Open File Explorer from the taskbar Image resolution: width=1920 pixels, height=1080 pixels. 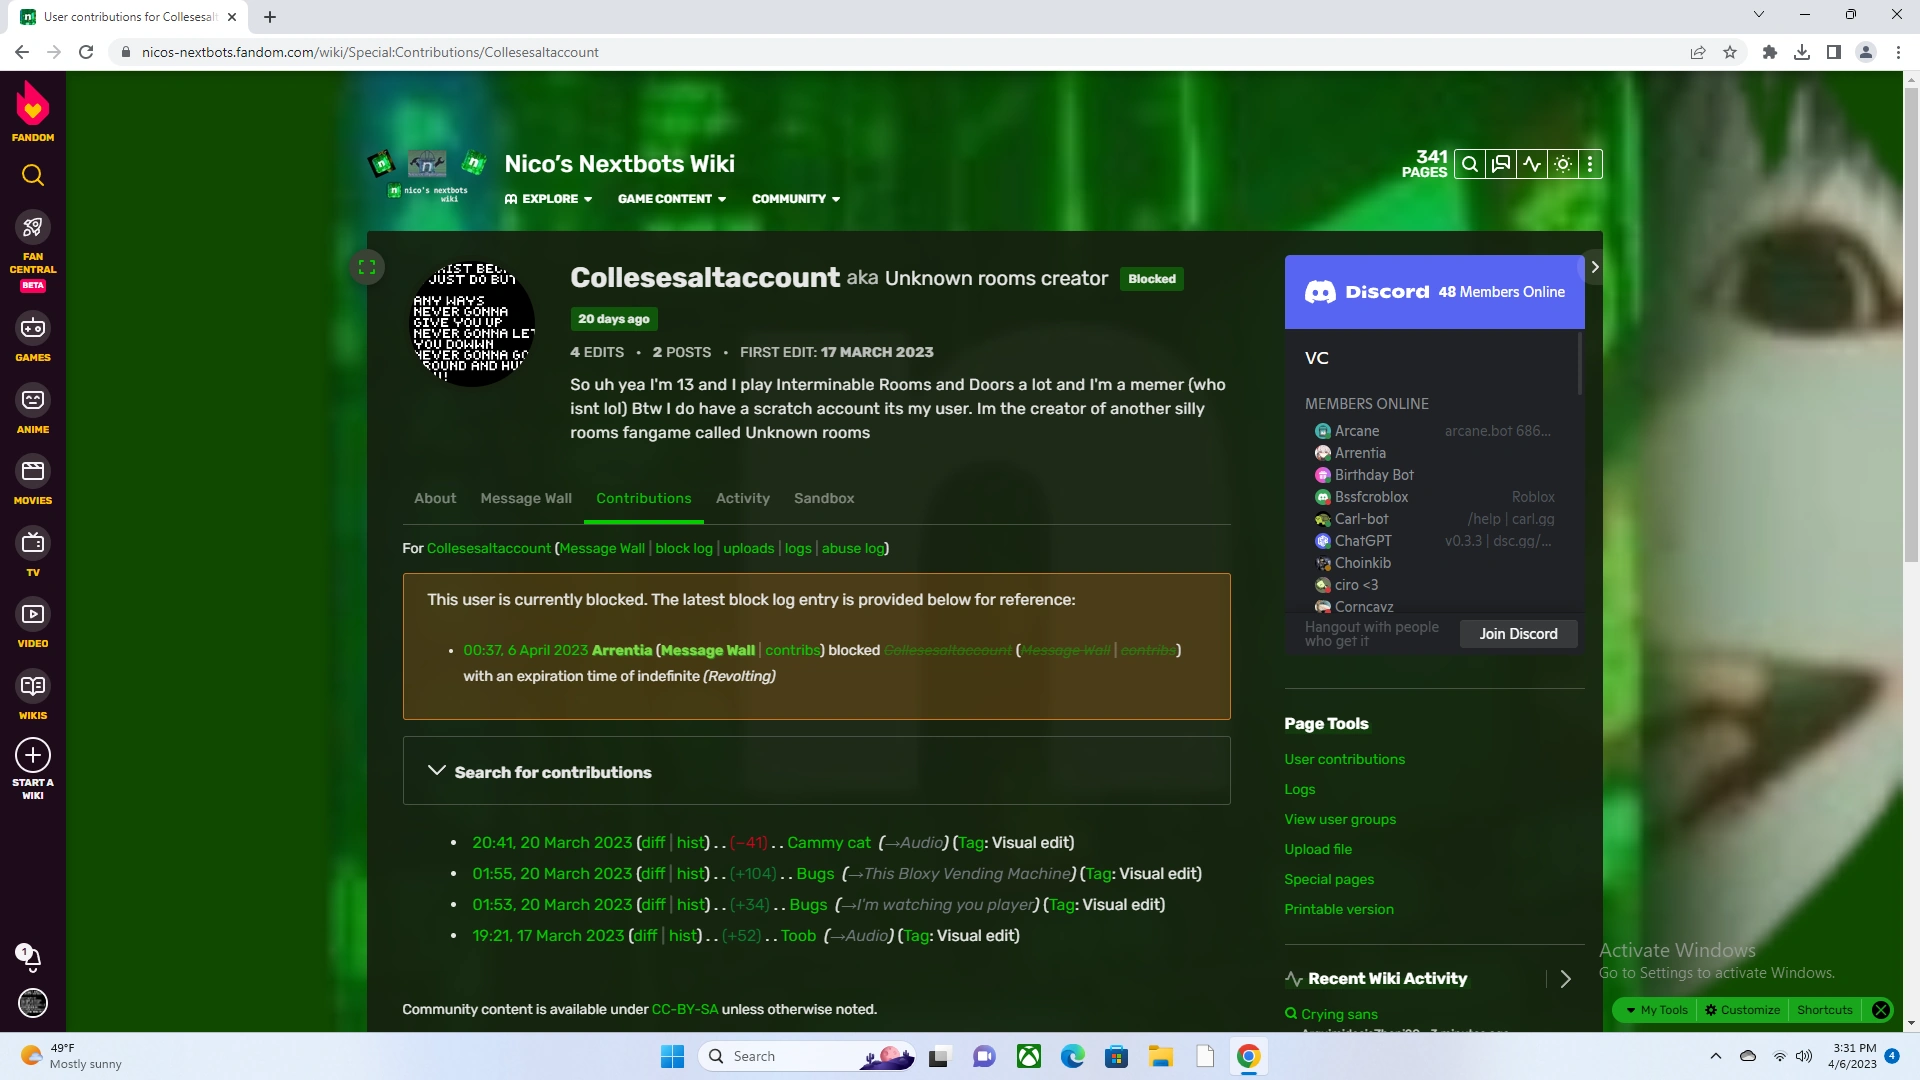pyautogui.click(x=1161, y=1056)
